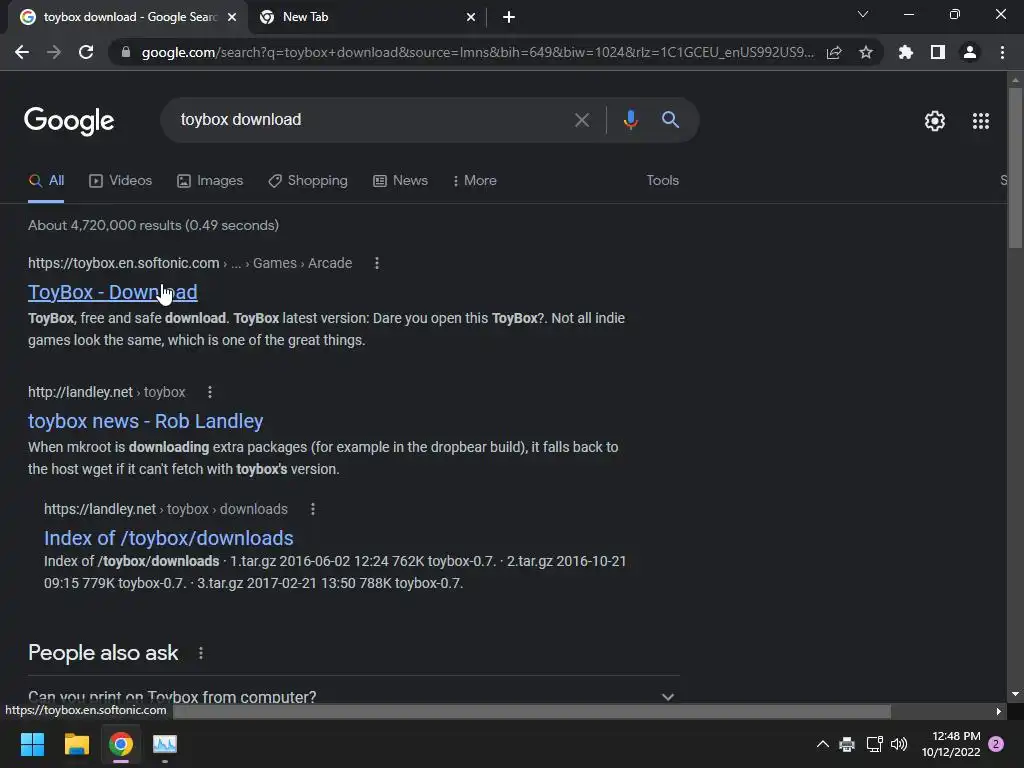This screenshot has height=768, width=1024.
Task: Open a new tab with plus button
Action: click(509, 17)
